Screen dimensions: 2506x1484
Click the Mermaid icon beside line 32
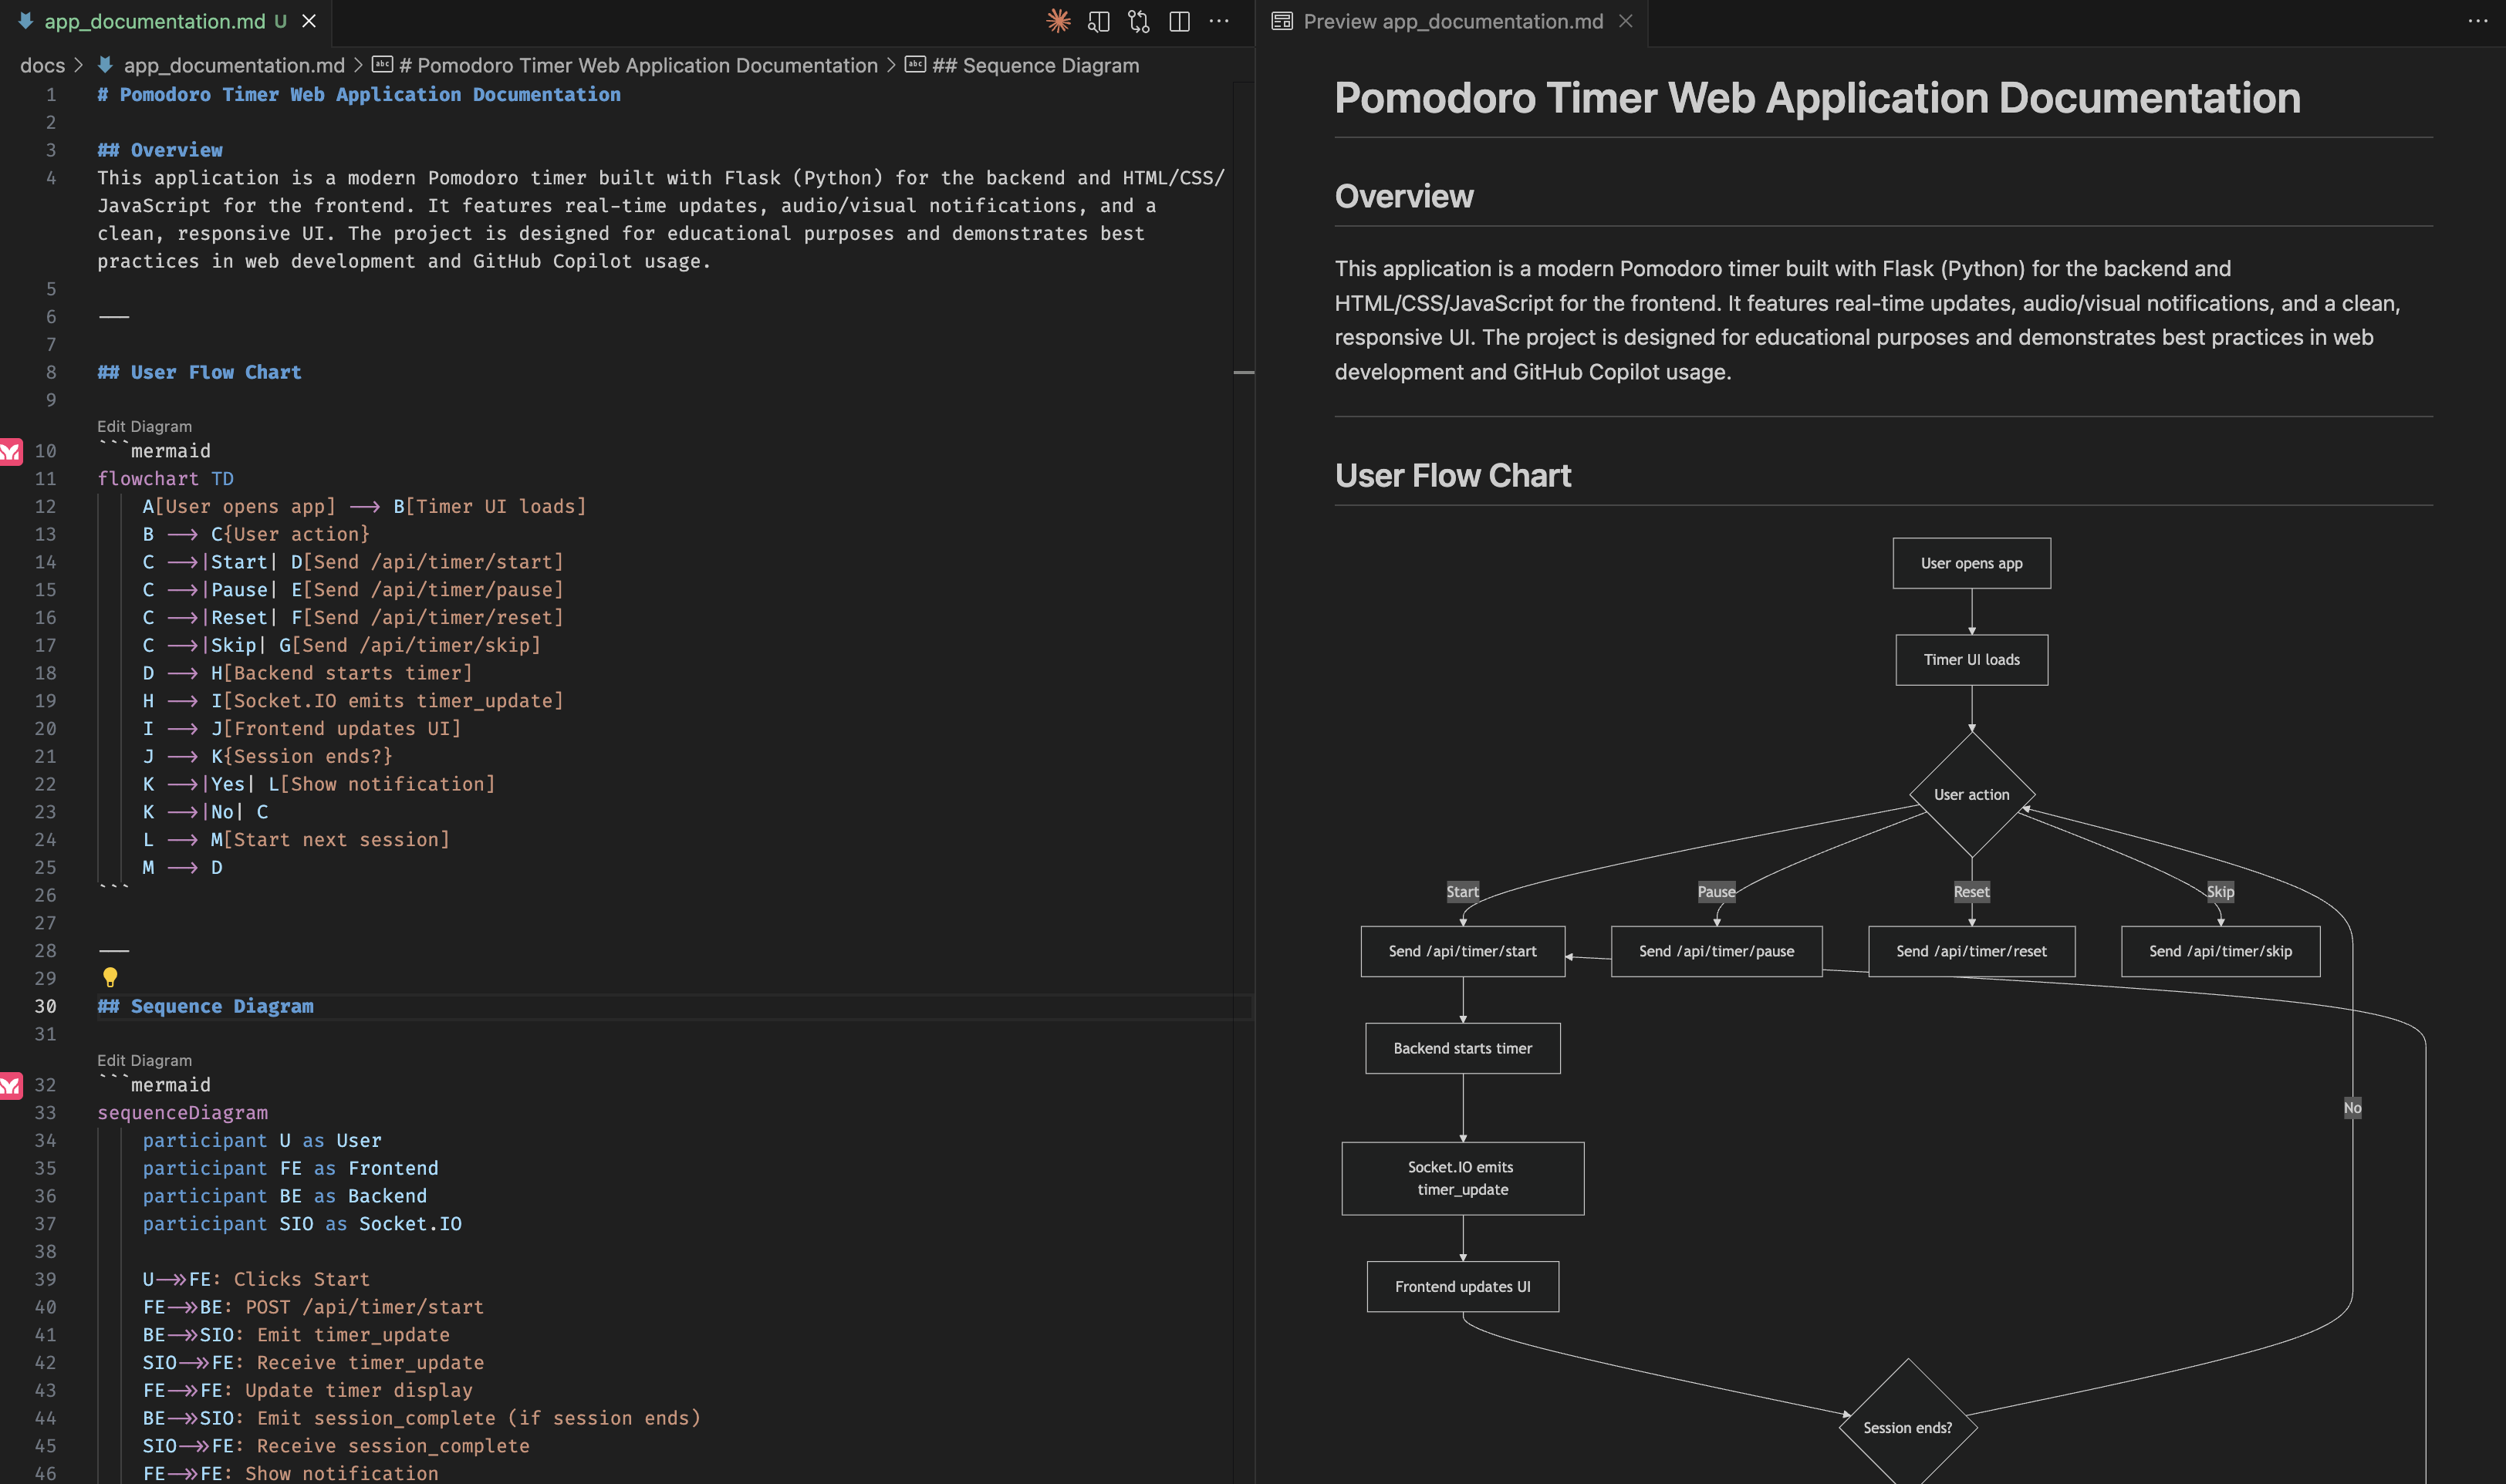click(11, 1086)
